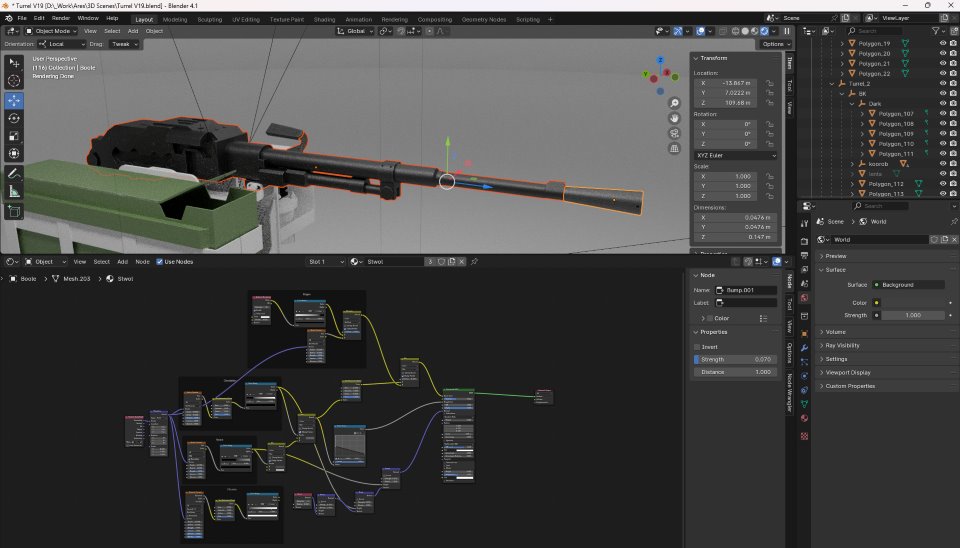The height and width of the screenshot is (548, 960).
Task: Pause viewport render with pause icon
Action: click(x=787, y=31)
